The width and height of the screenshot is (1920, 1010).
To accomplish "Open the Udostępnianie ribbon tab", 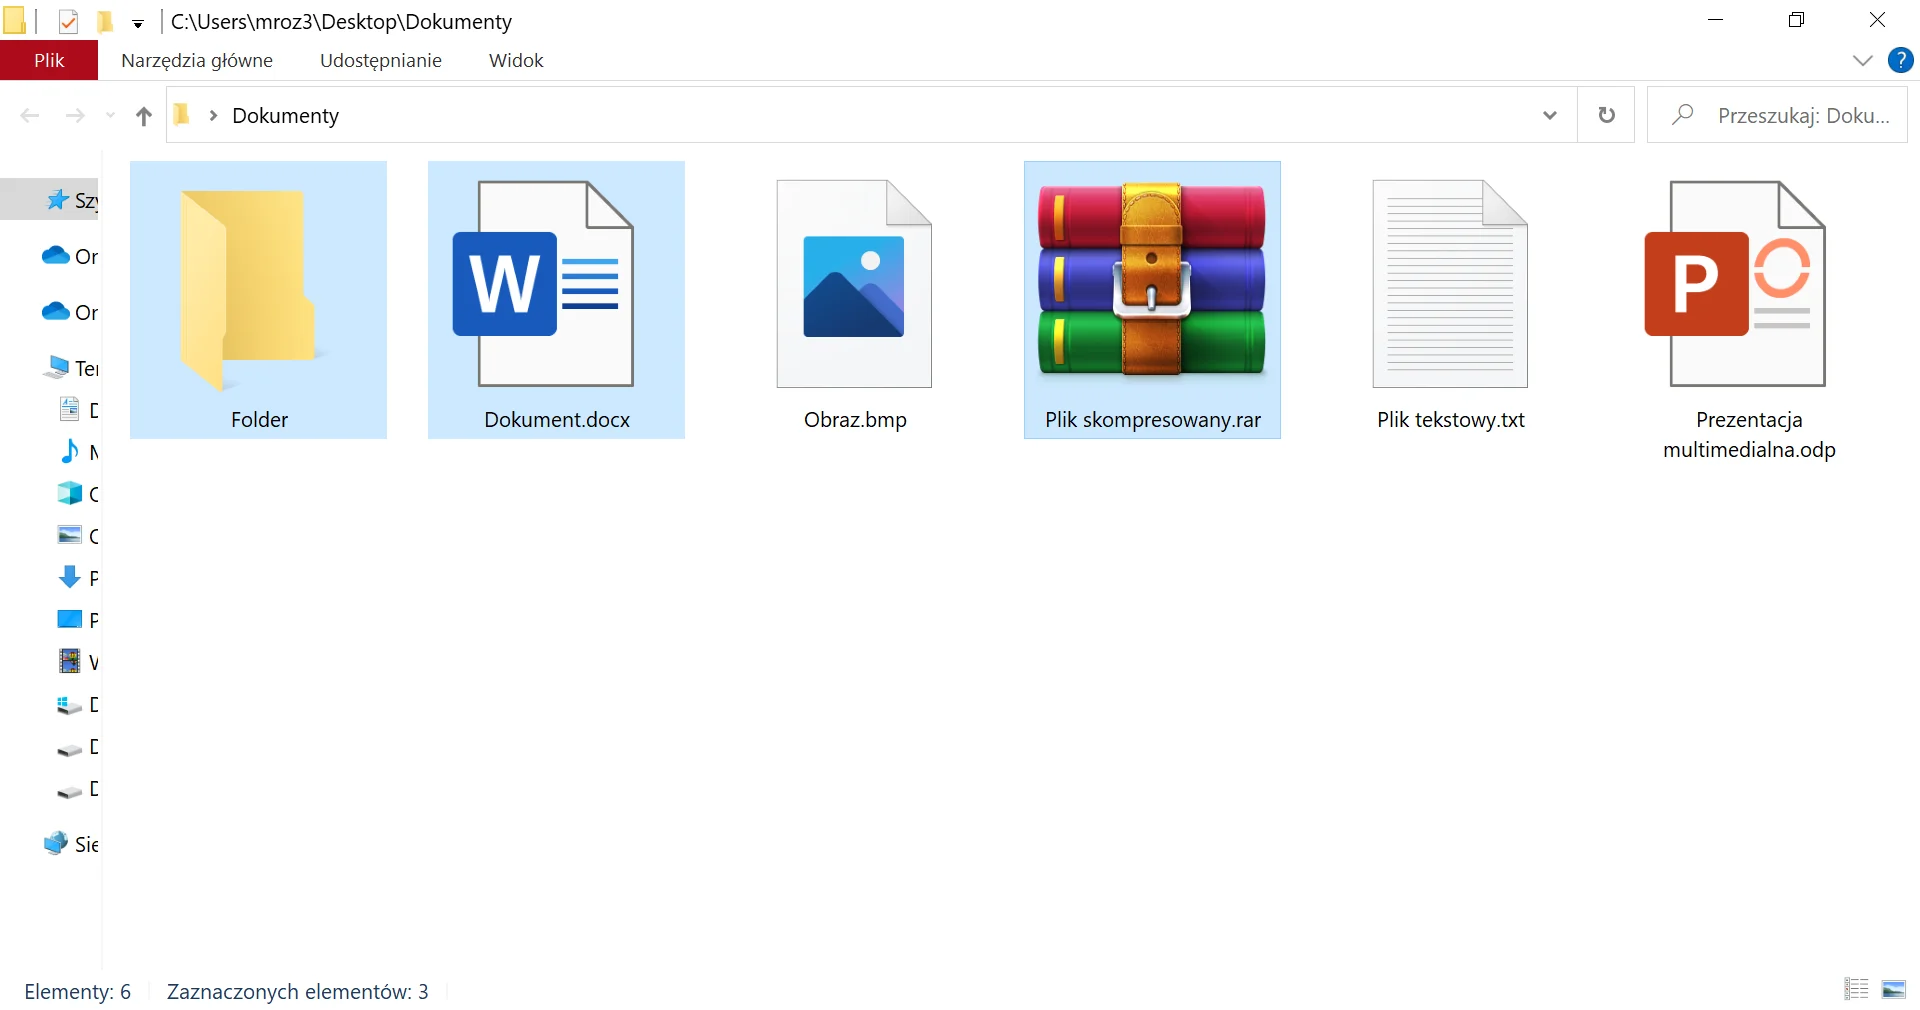I will pyautogui.click(x=381, y=60).
